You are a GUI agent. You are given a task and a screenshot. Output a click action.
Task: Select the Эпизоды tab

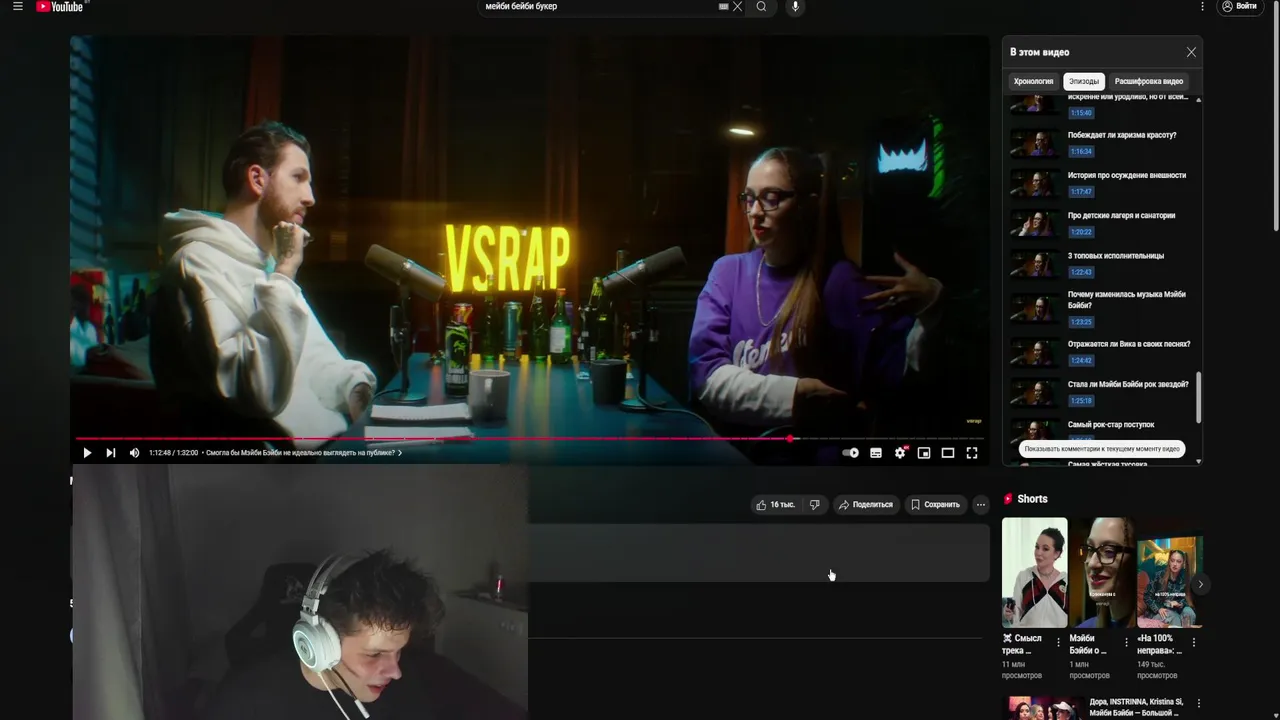[x=1084, y=81]
